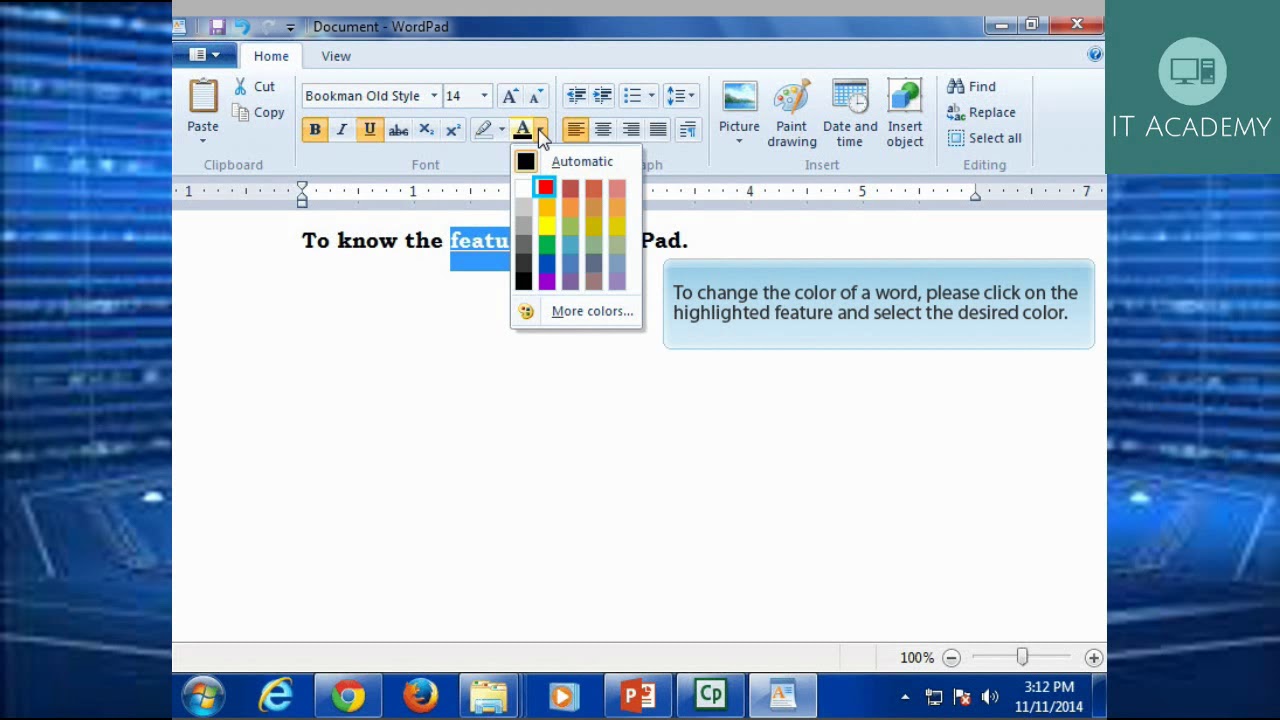Open Internet Explorer from taskbar
The width and height of the screenshot is (1280, 720).
(x=276, y=695)
